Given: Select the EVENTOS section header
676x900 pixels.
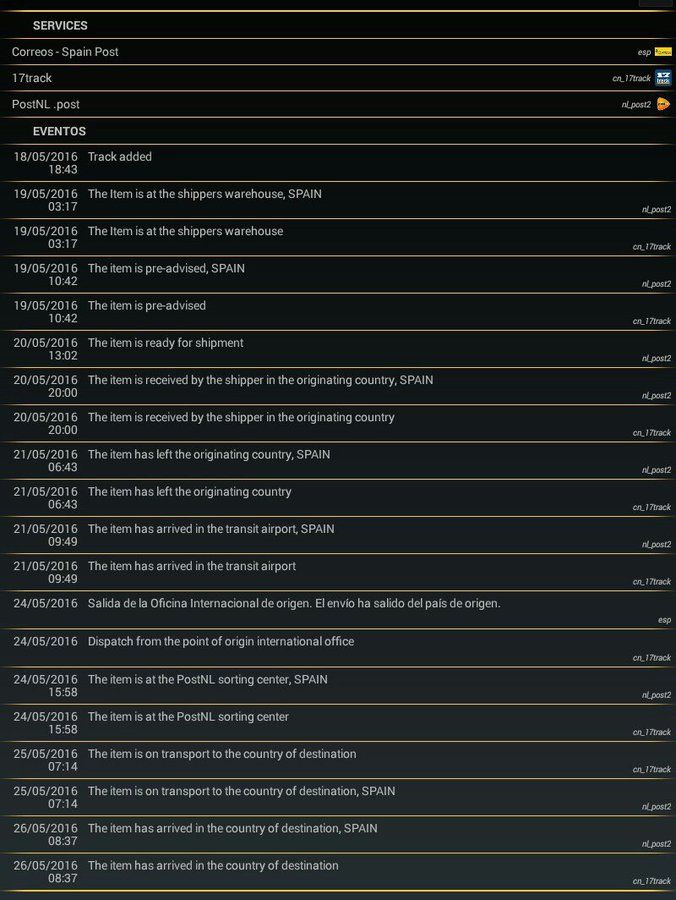Looking at the screenshot, I should tap(59, 131).
